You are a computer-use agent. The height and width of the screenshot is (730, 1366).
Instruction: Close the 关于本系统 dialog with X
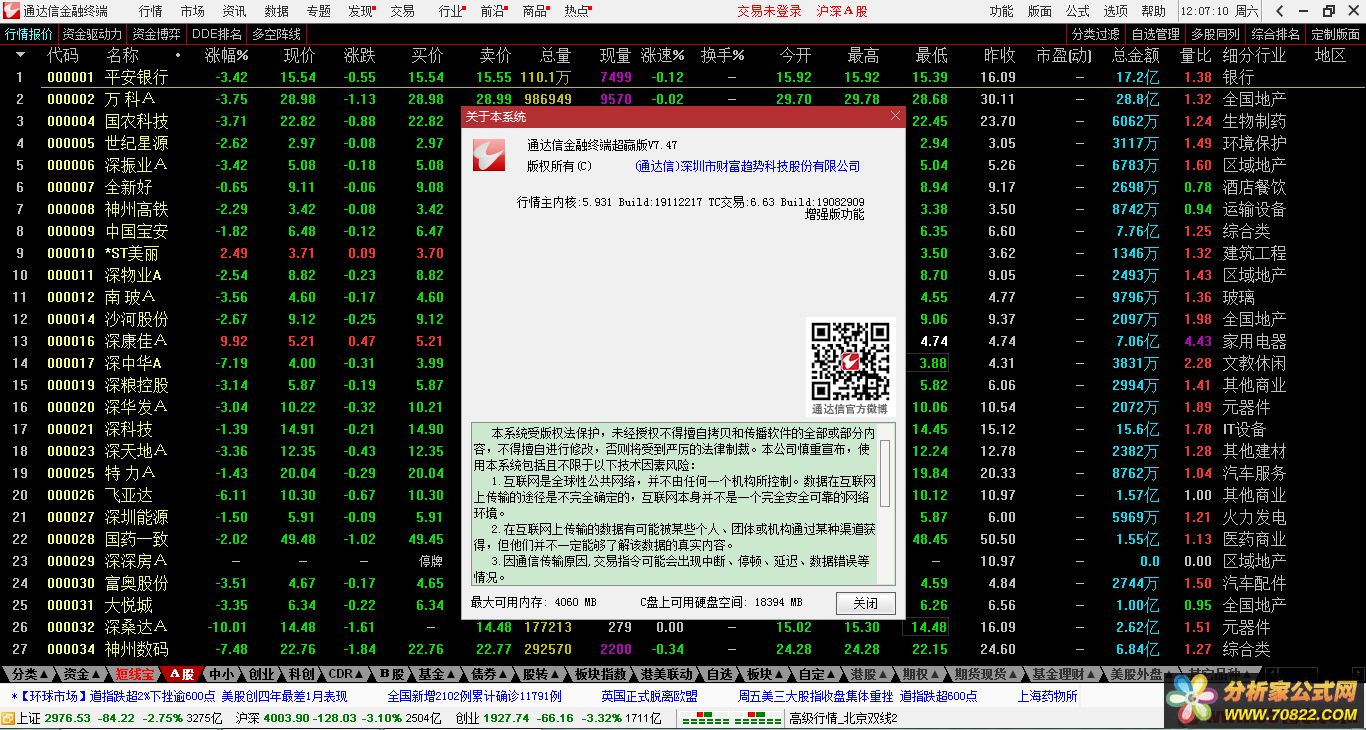[x=895, y=116]
